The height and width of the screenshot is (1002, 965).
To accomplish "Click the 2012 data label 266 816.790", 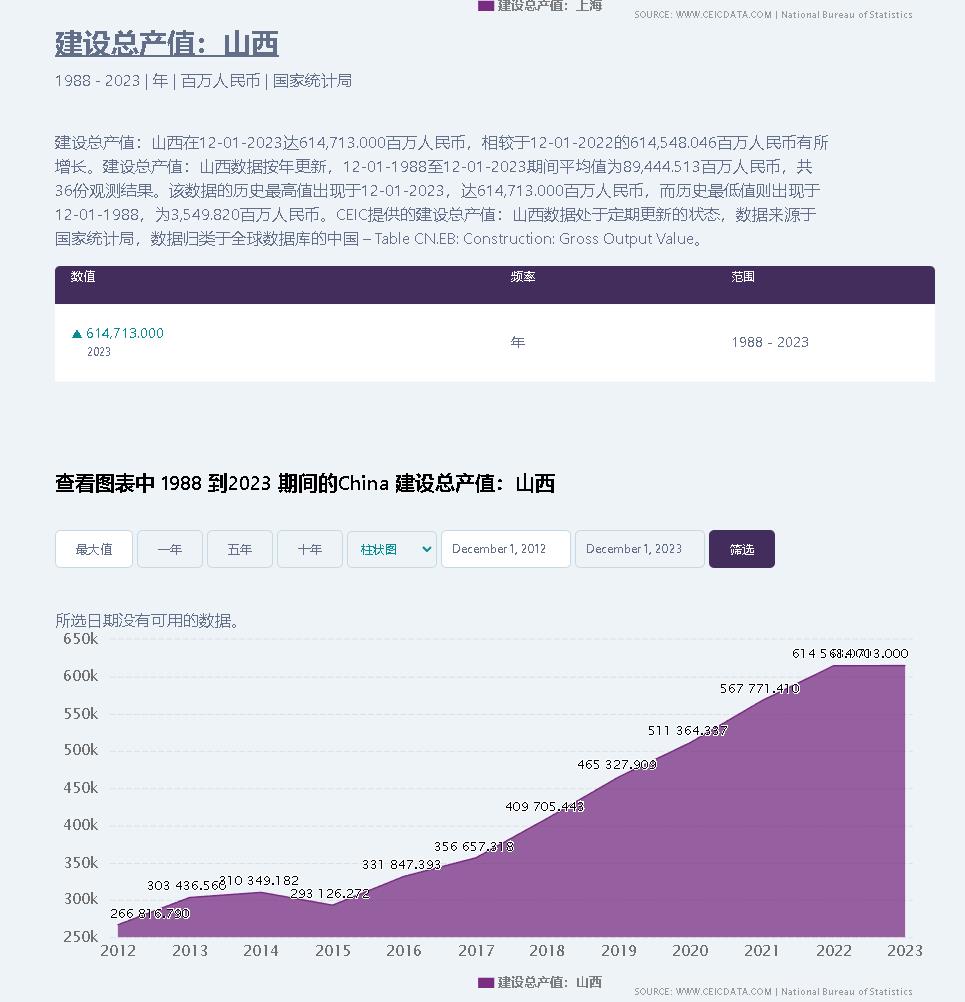I will [150, 913].
